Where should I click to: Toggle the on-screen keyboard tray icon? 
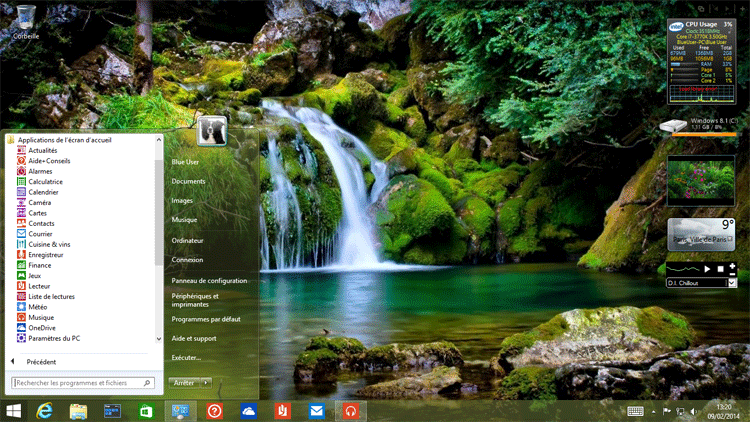click(636, 411)
